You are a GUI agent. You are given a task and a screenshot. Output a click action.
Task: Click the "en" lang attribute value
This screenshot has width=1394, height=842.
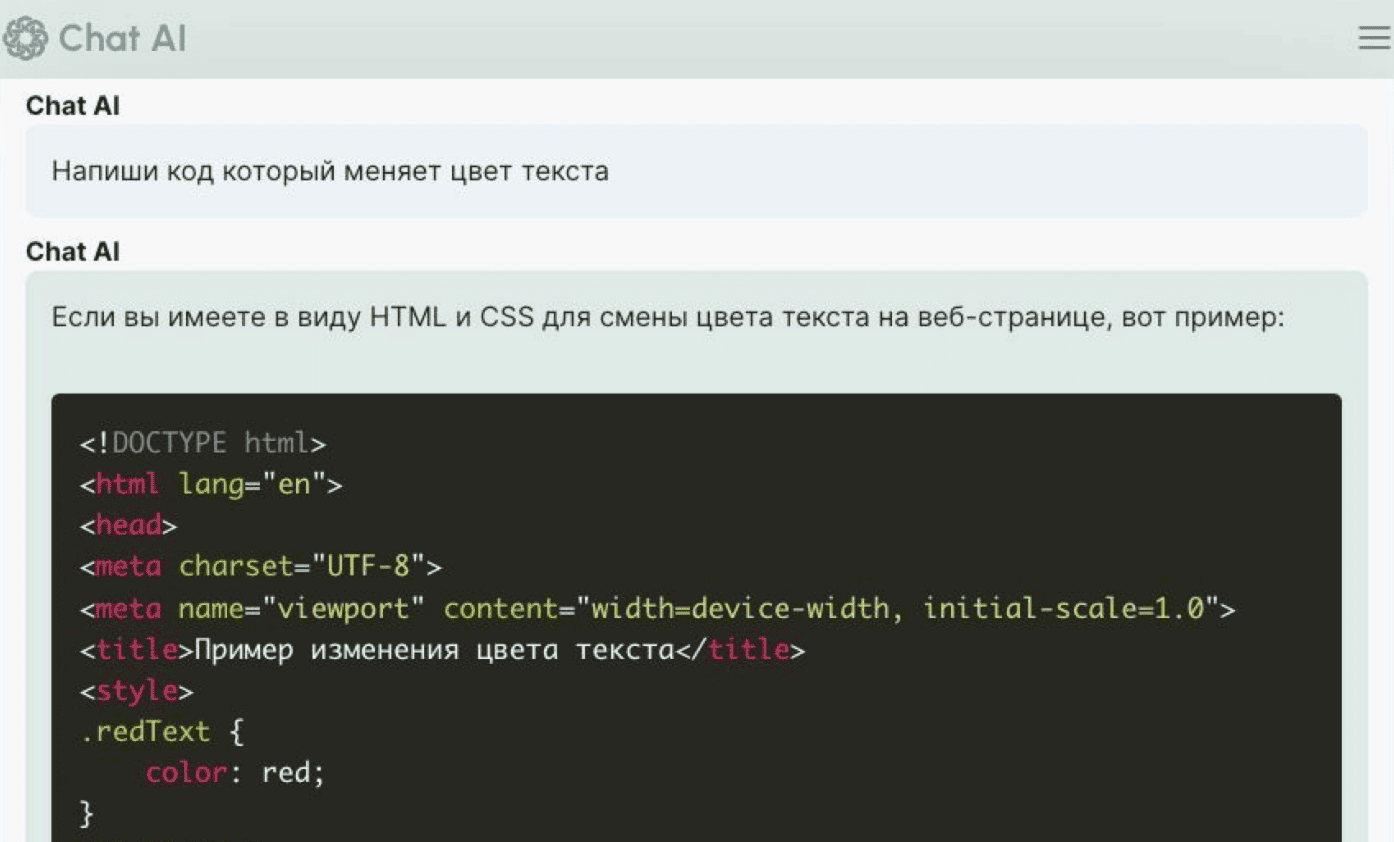click(x=294, y=485)
